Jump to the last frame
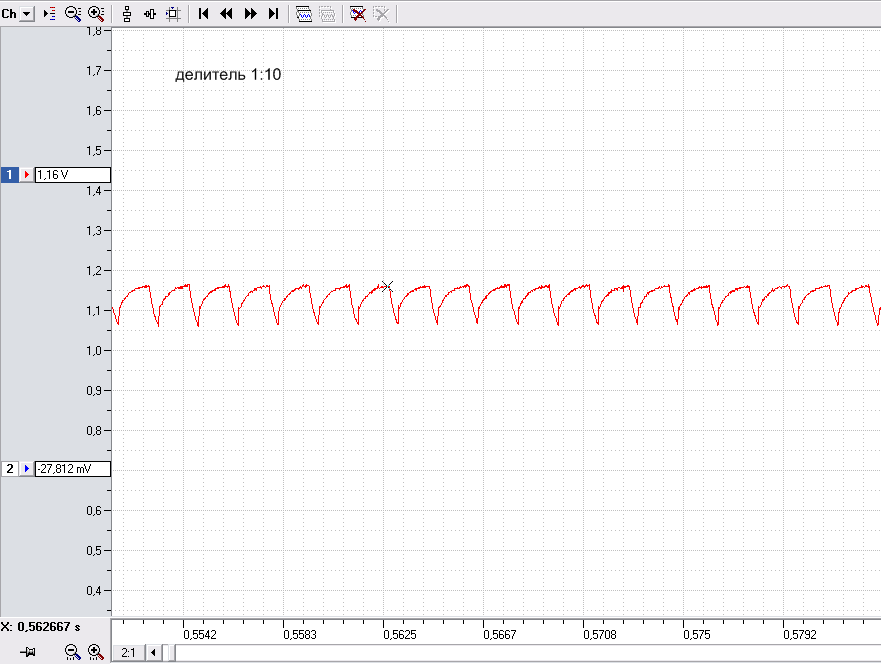Viewport: 881px width, 664px height. pos(274,13)
